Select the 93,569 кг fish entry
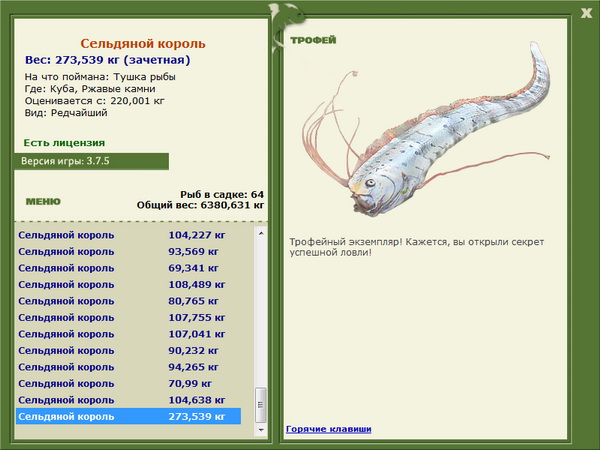The image size is (600, 450). [129, 251]
